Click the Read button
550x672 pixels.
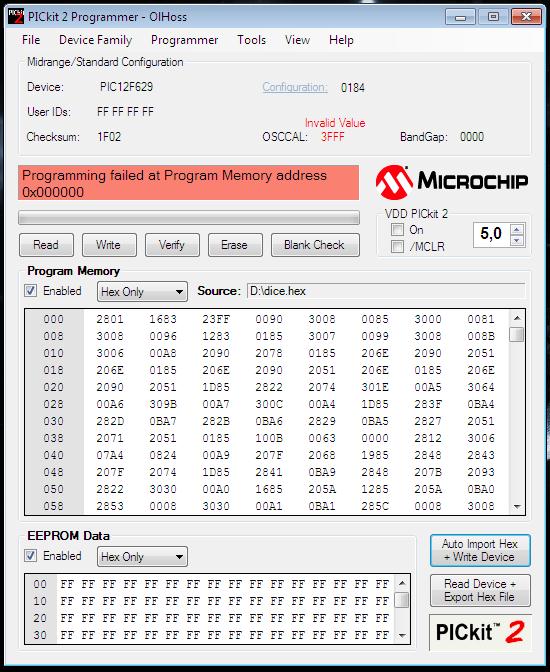(46, 245)
